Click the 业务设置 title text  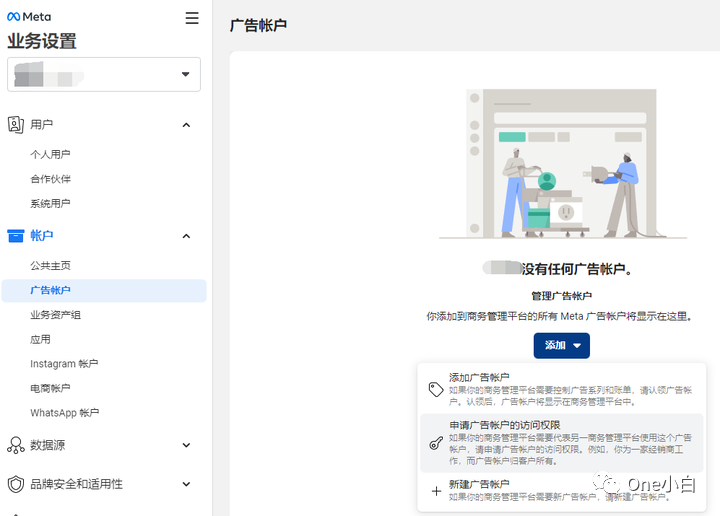pyautogui.click(x=42, y=41)
